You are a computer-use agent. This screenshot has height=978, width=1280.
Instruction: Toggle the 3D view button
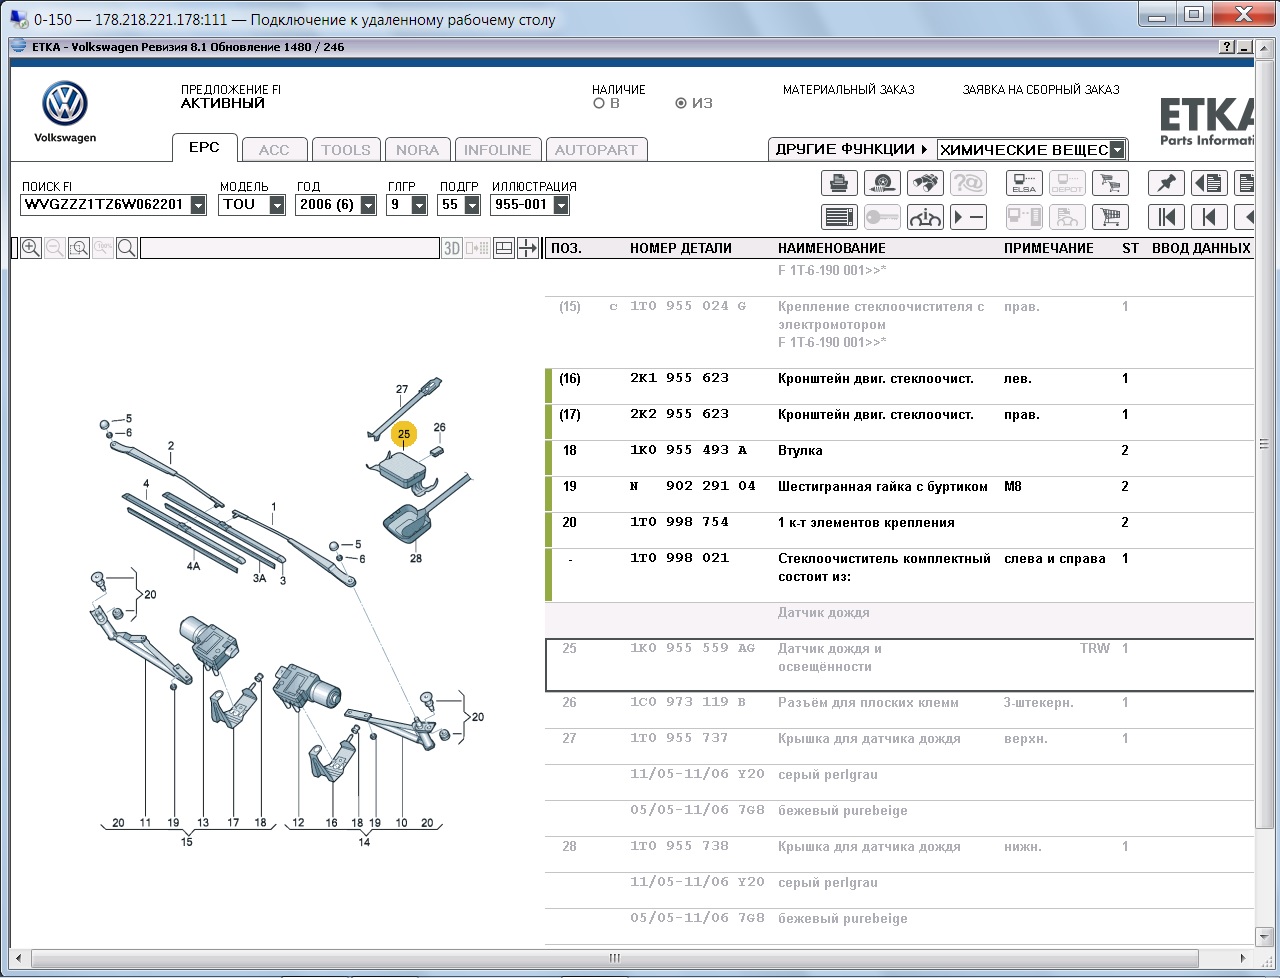(452, 248)
